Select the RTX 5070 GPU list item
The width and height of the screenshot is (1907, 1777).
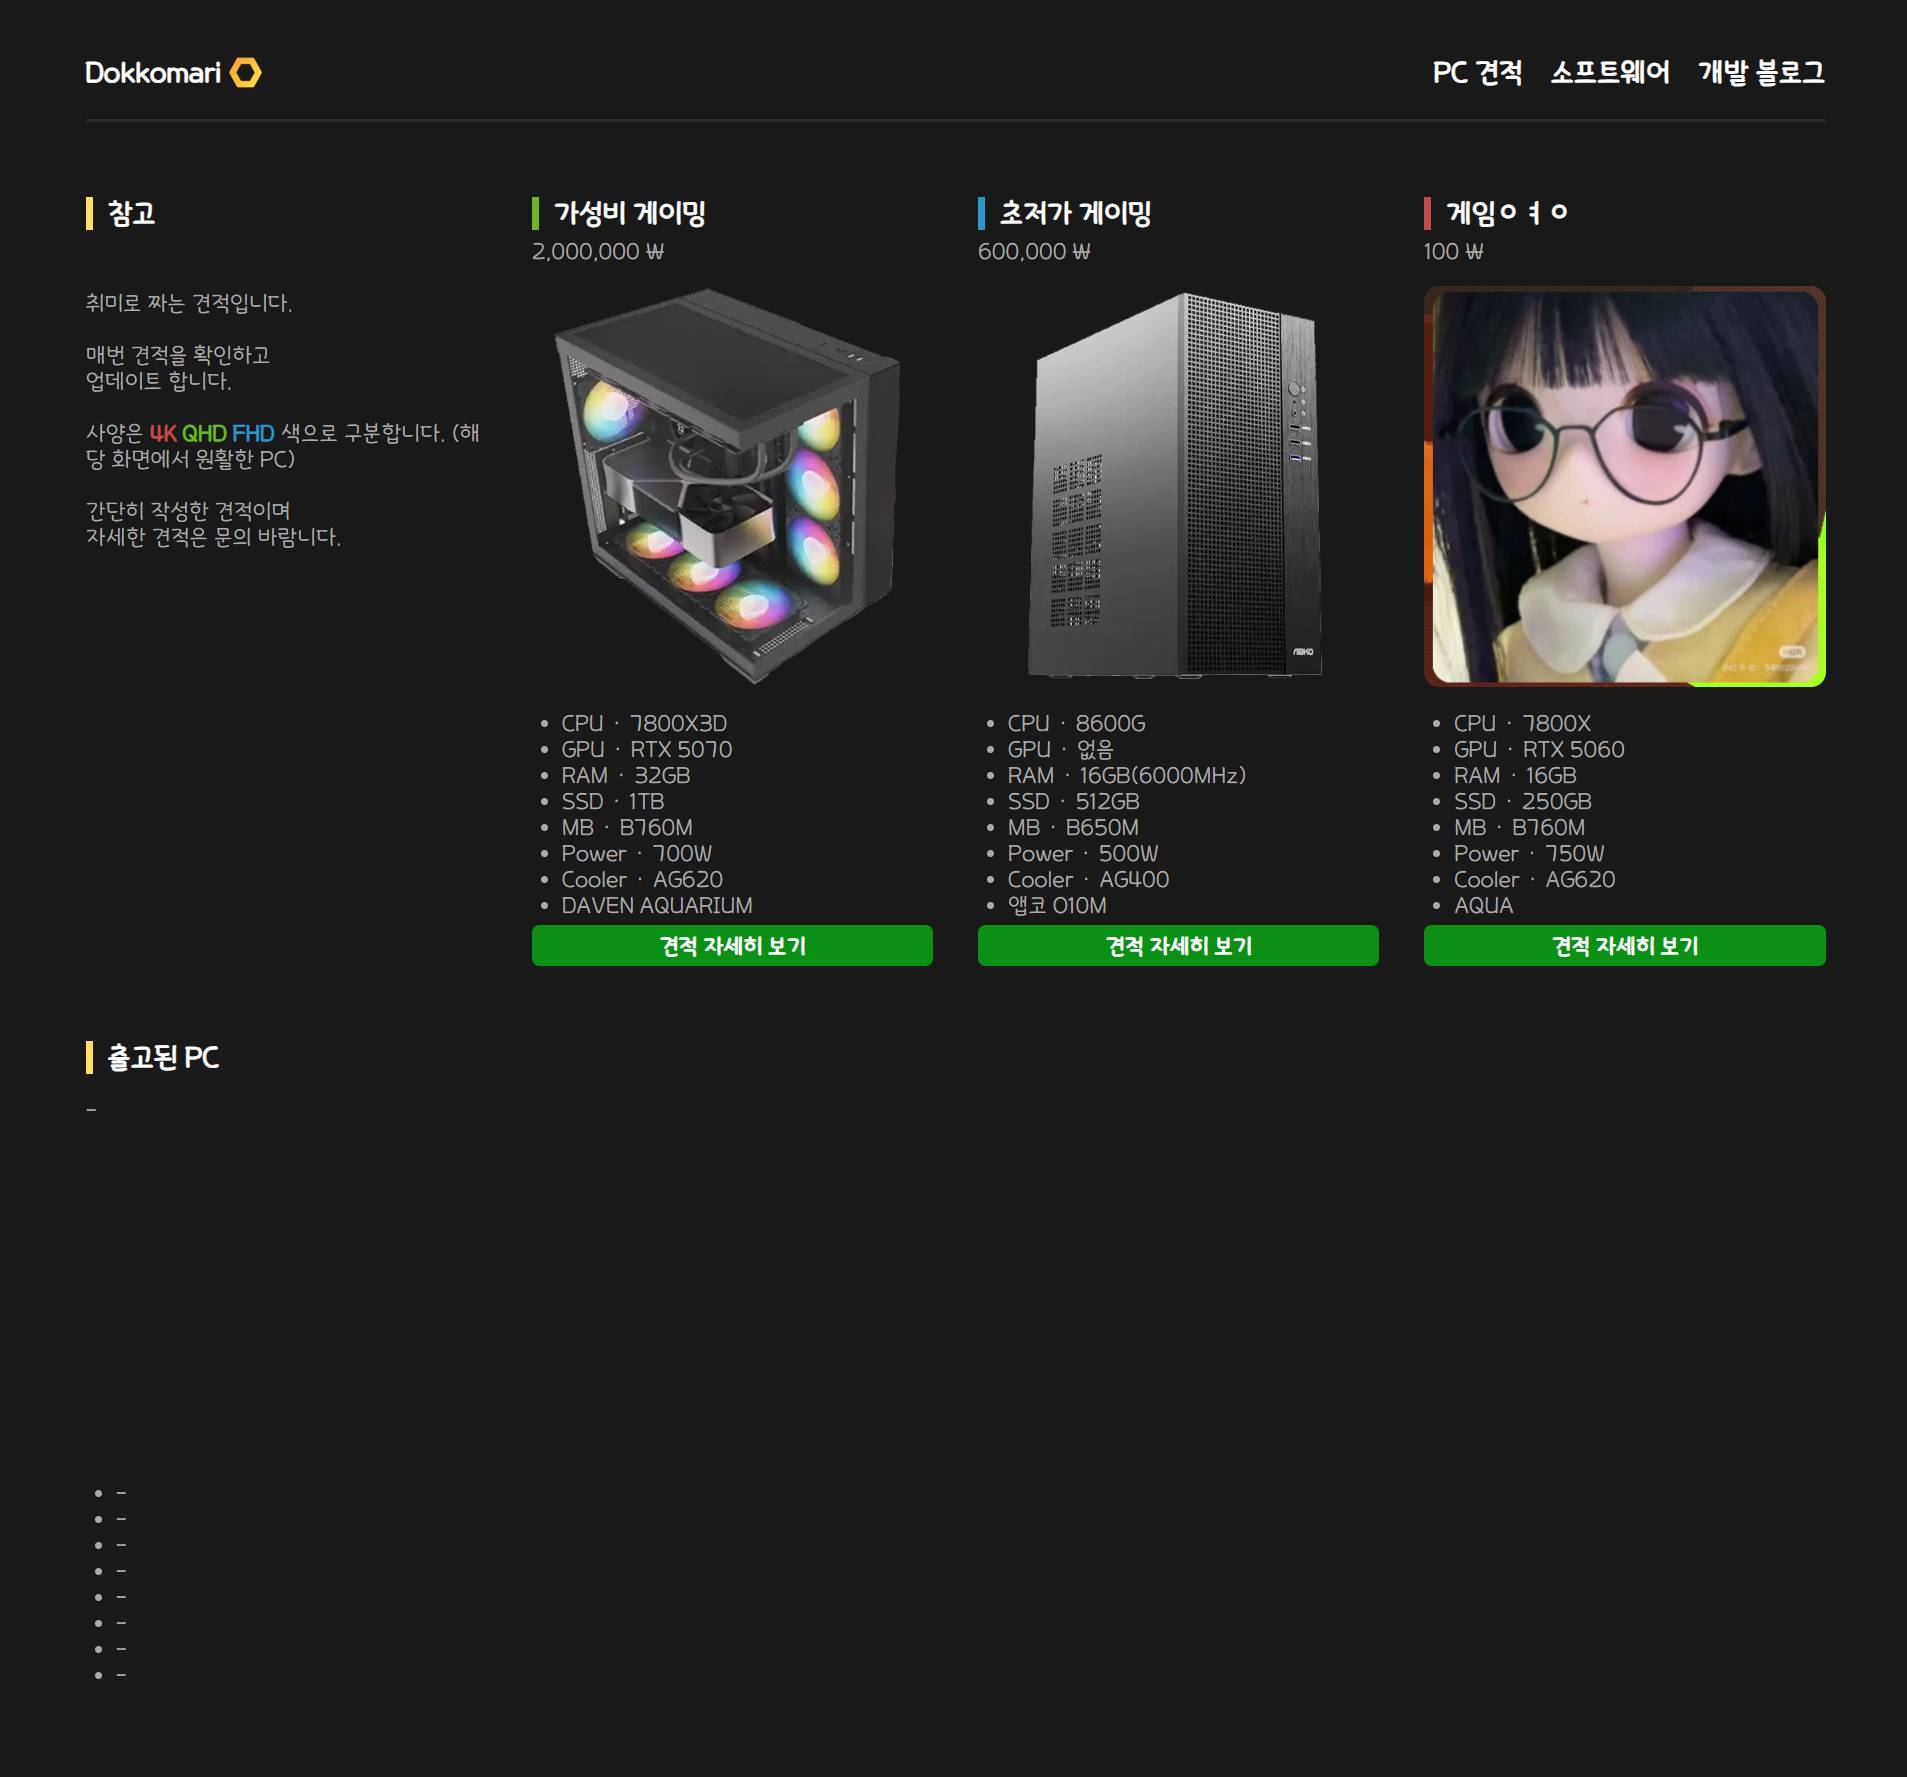(x=646, y=749)
